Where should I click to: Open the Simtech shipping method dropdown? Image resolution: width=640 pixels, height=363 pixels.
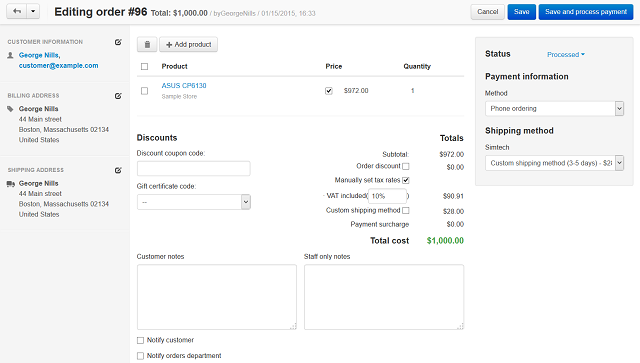coord(554,163)
